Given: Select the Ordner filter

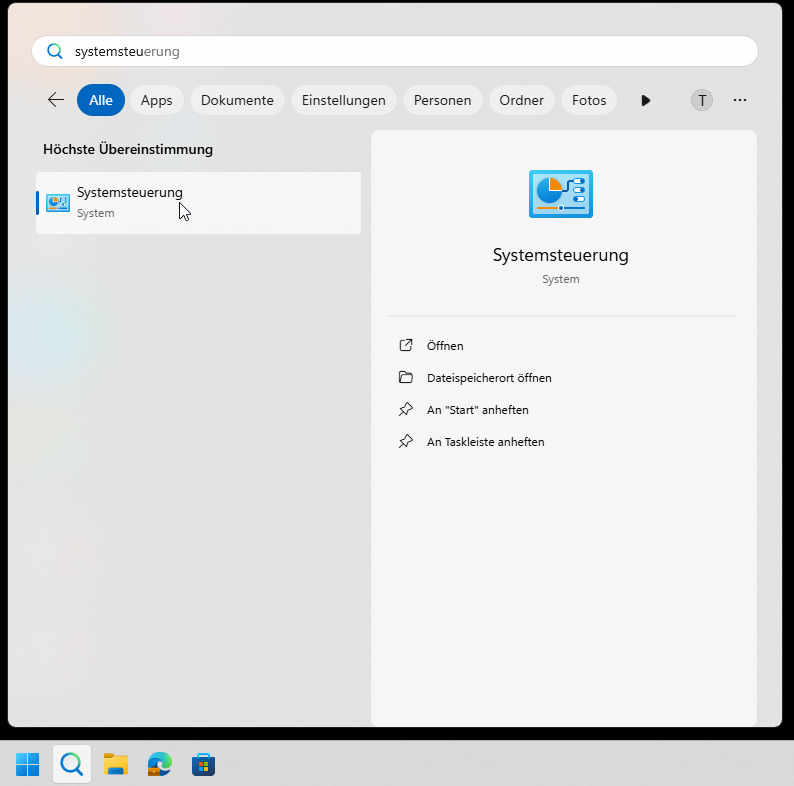Looking at the screenshot, I should pos(522,100).
